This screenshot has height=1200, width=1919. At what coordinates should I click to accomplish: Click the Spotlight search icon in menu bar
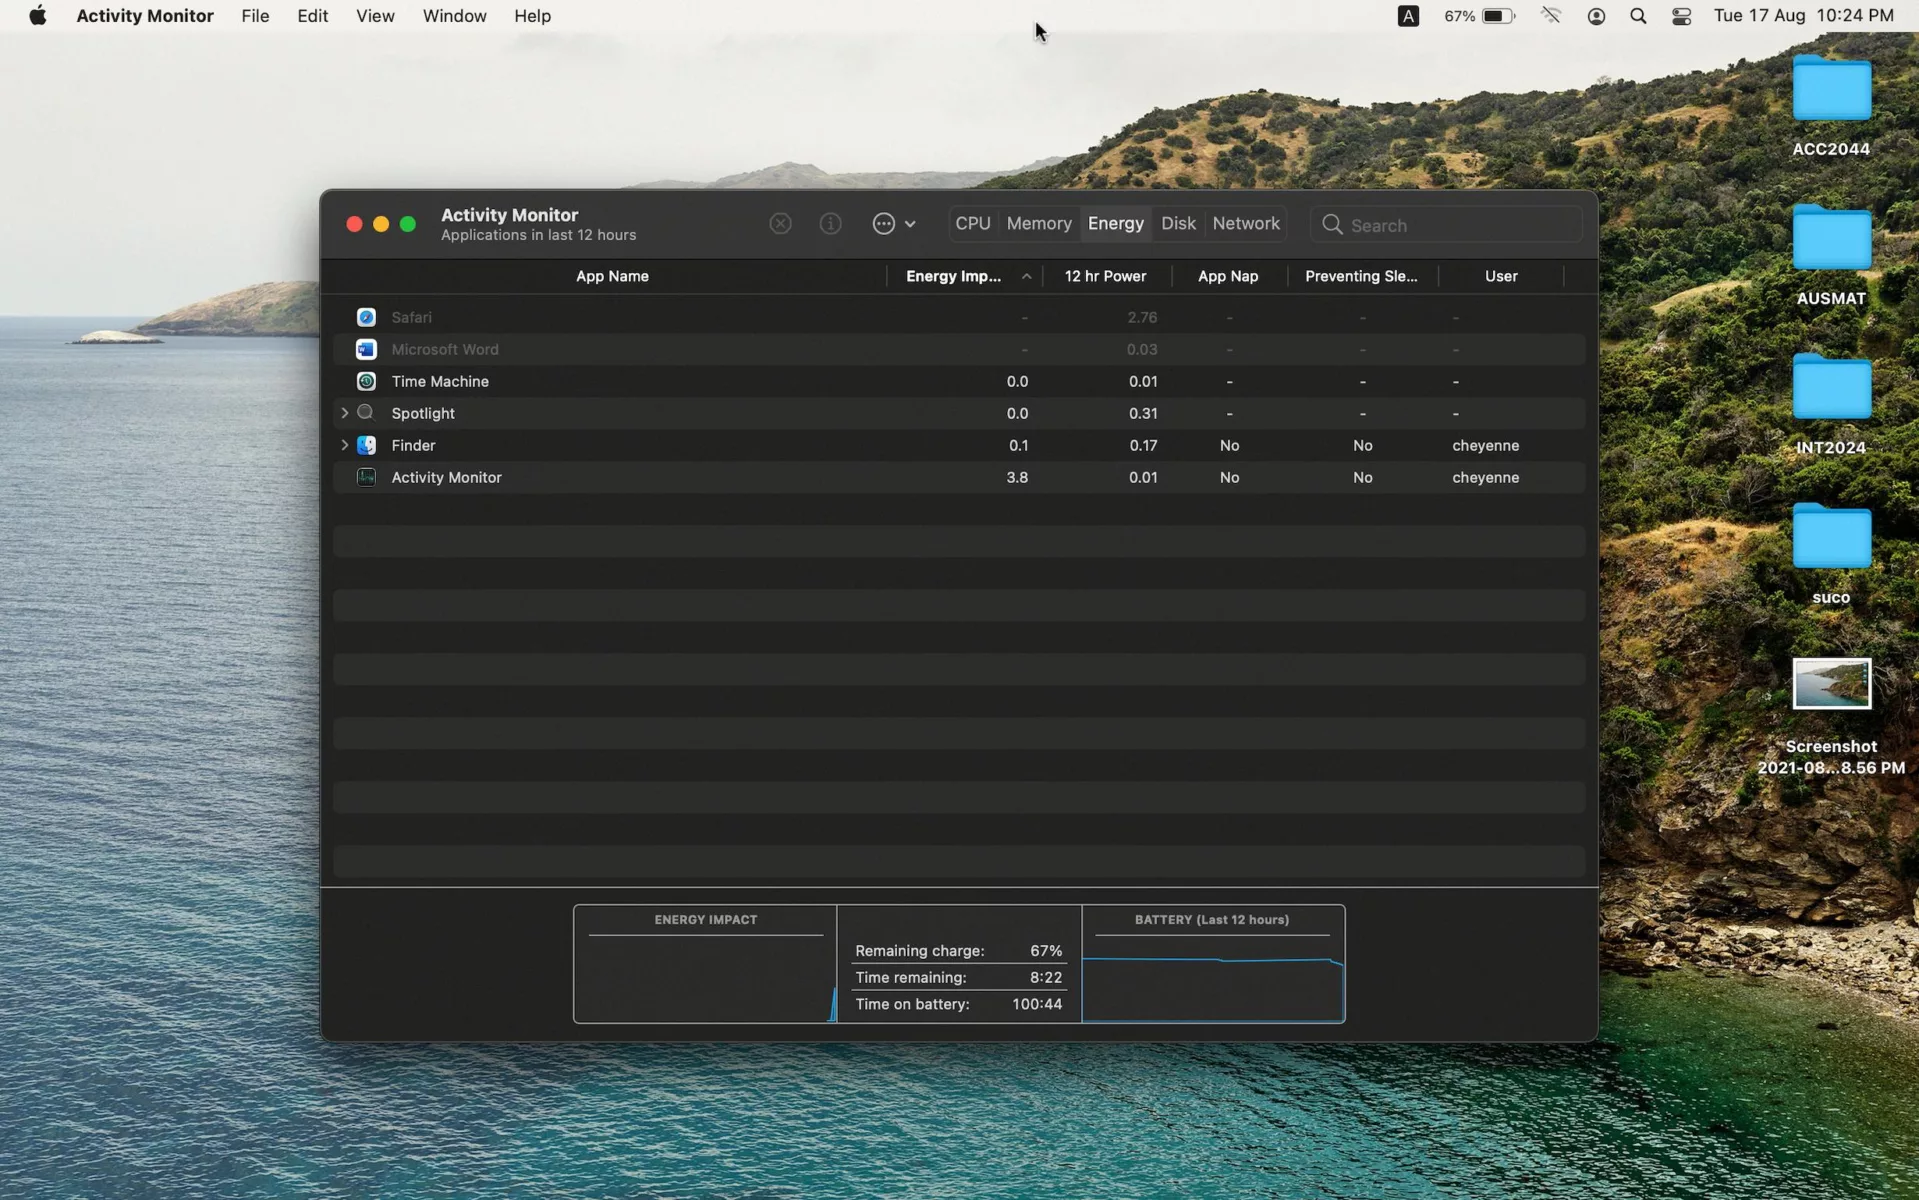click(x=1638, y=16)
